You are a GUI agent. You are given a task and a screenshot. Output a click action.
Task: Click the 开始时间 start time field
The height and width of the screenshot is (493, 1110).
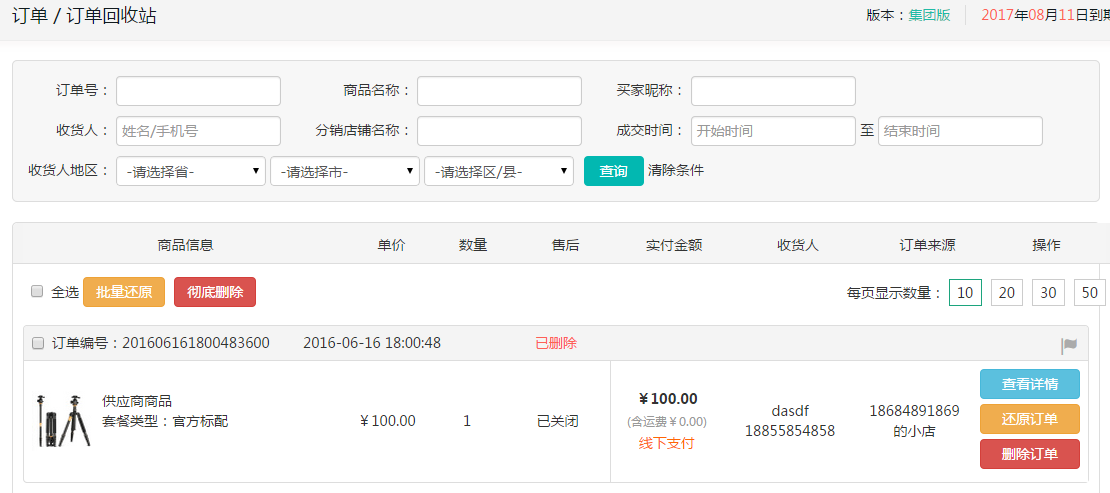point(773,131)
